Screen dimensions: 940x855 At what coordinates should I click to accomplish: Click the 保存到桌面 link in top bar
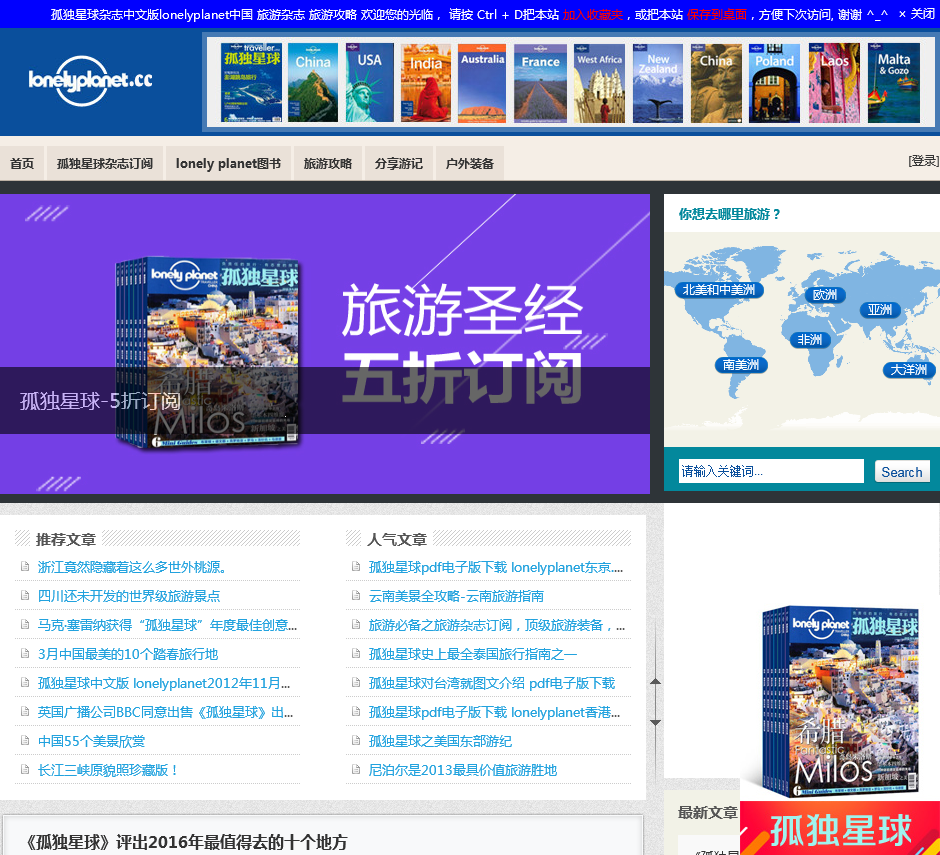click(716, 14)
